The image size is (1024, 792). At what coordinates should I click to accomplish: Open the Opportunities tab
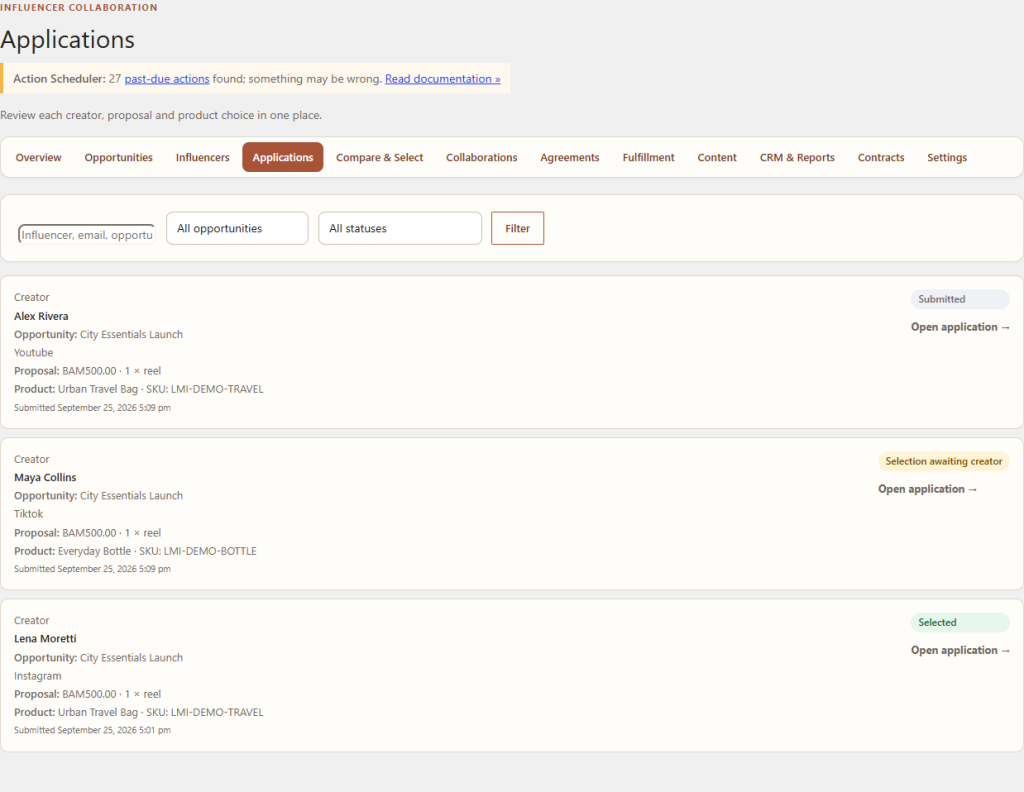click(x=118, y=157)
